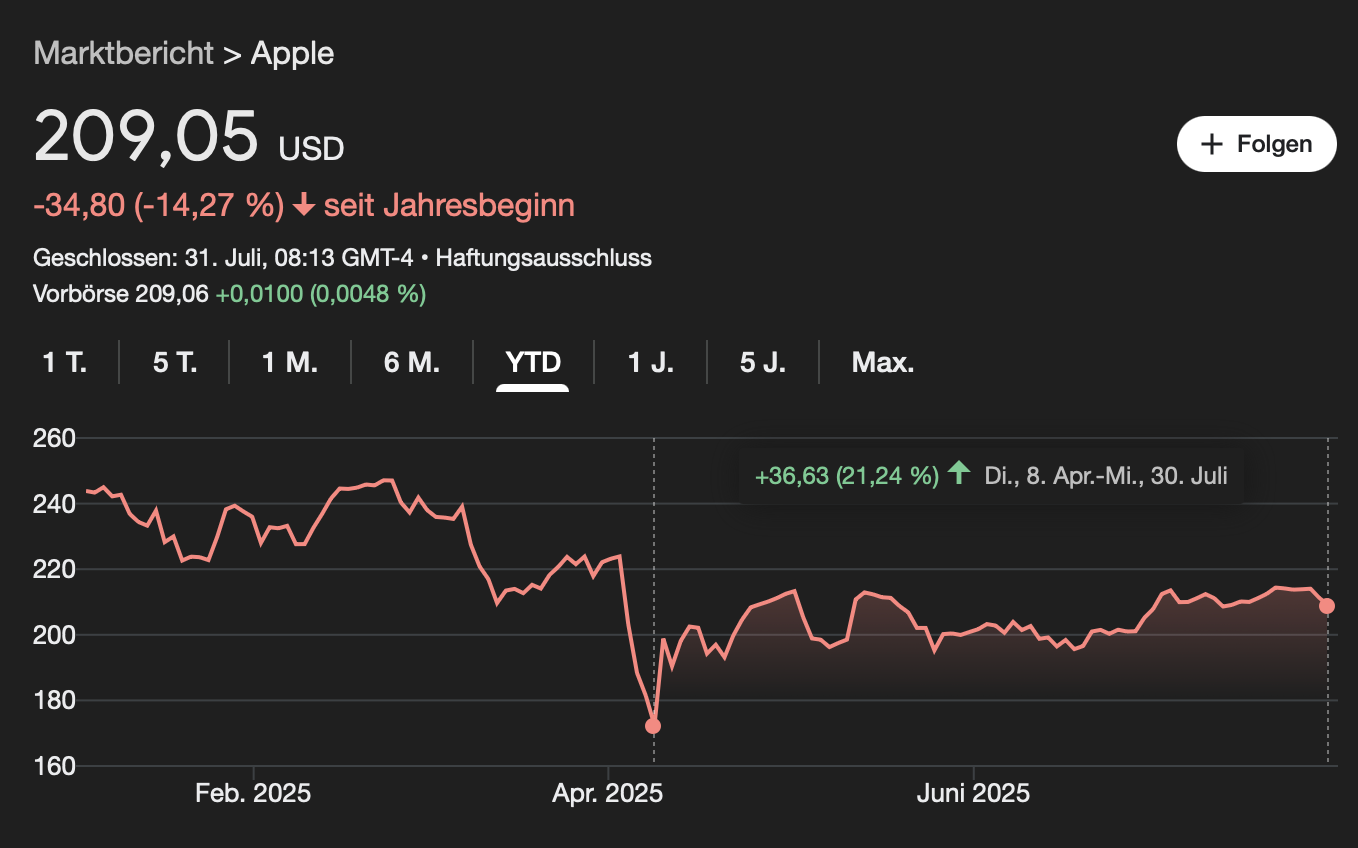Open the Marktbericht breadcrumb link

124,53
